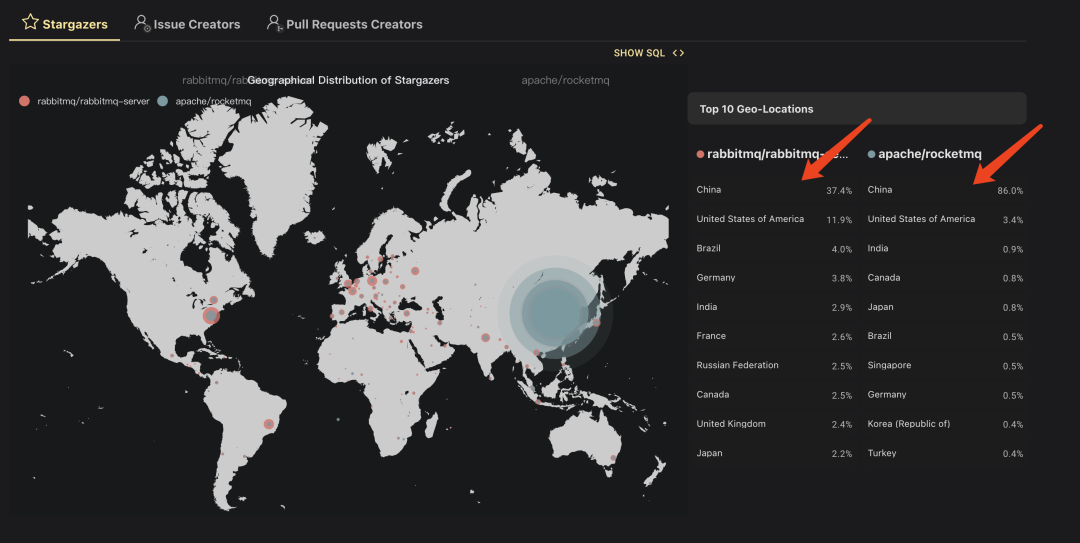This screenshot has height=543, width=1080.
Task: Click the rabbitmq/rabbitmq-server column heading
Action: coord(778,154)
